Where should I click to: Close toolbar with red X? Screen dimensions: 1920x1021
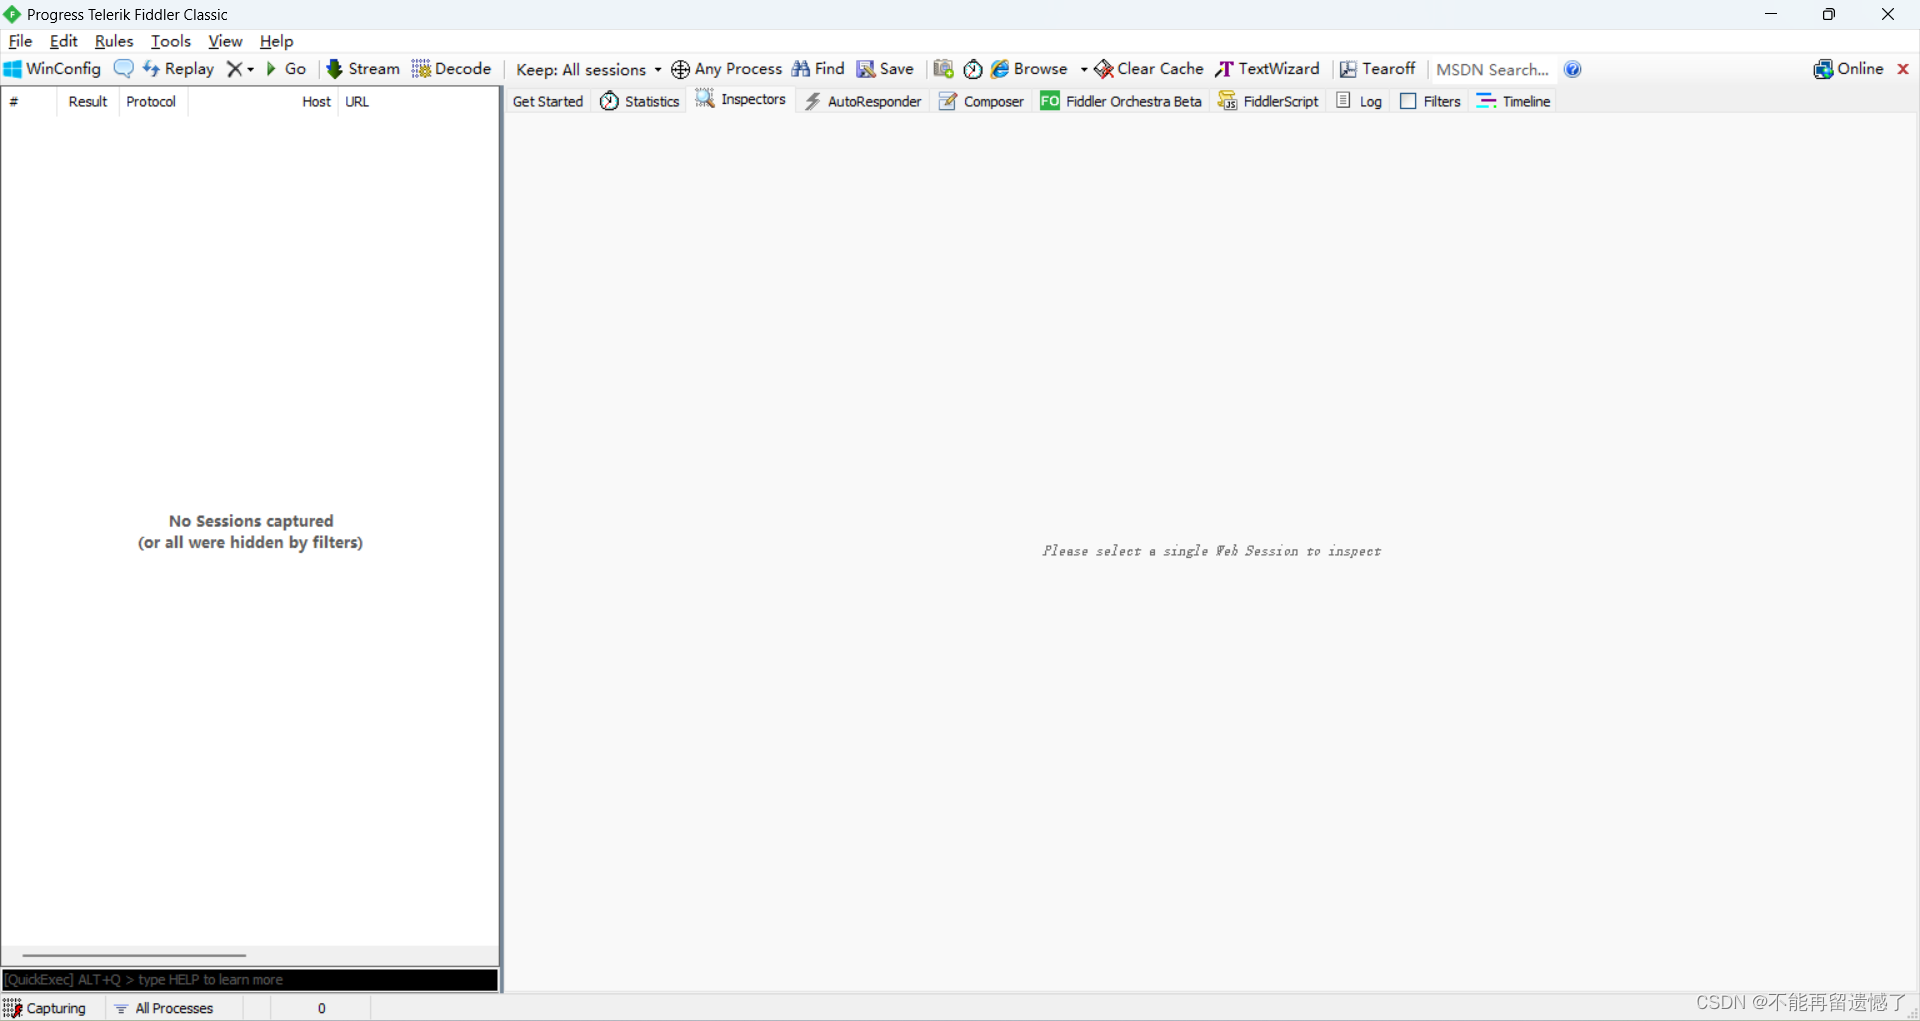pos(1903,69)
